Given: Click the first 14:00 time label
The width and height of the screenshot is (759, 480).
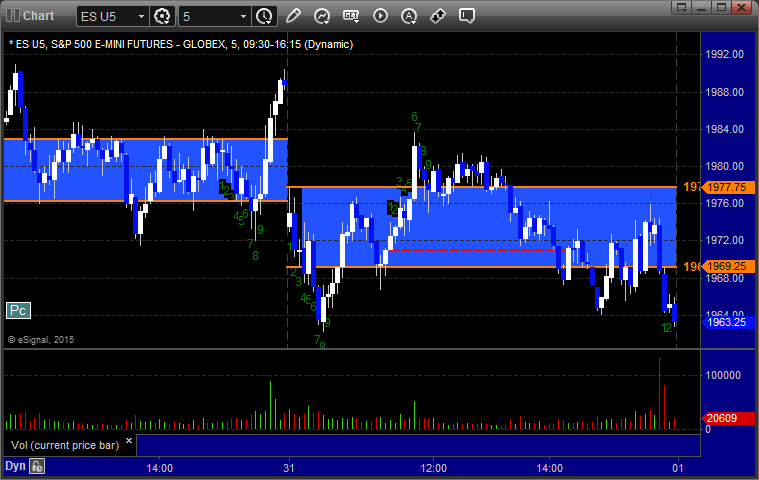Looking at the screenshot, I should pyautogui.click(x=160, y=468).
